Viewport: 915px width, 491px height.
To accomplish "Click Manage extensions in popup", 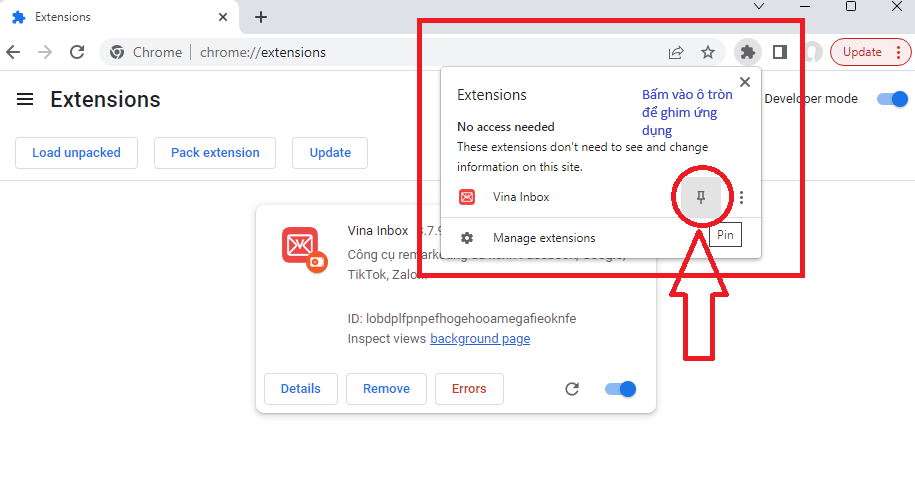I will (600, 238).
